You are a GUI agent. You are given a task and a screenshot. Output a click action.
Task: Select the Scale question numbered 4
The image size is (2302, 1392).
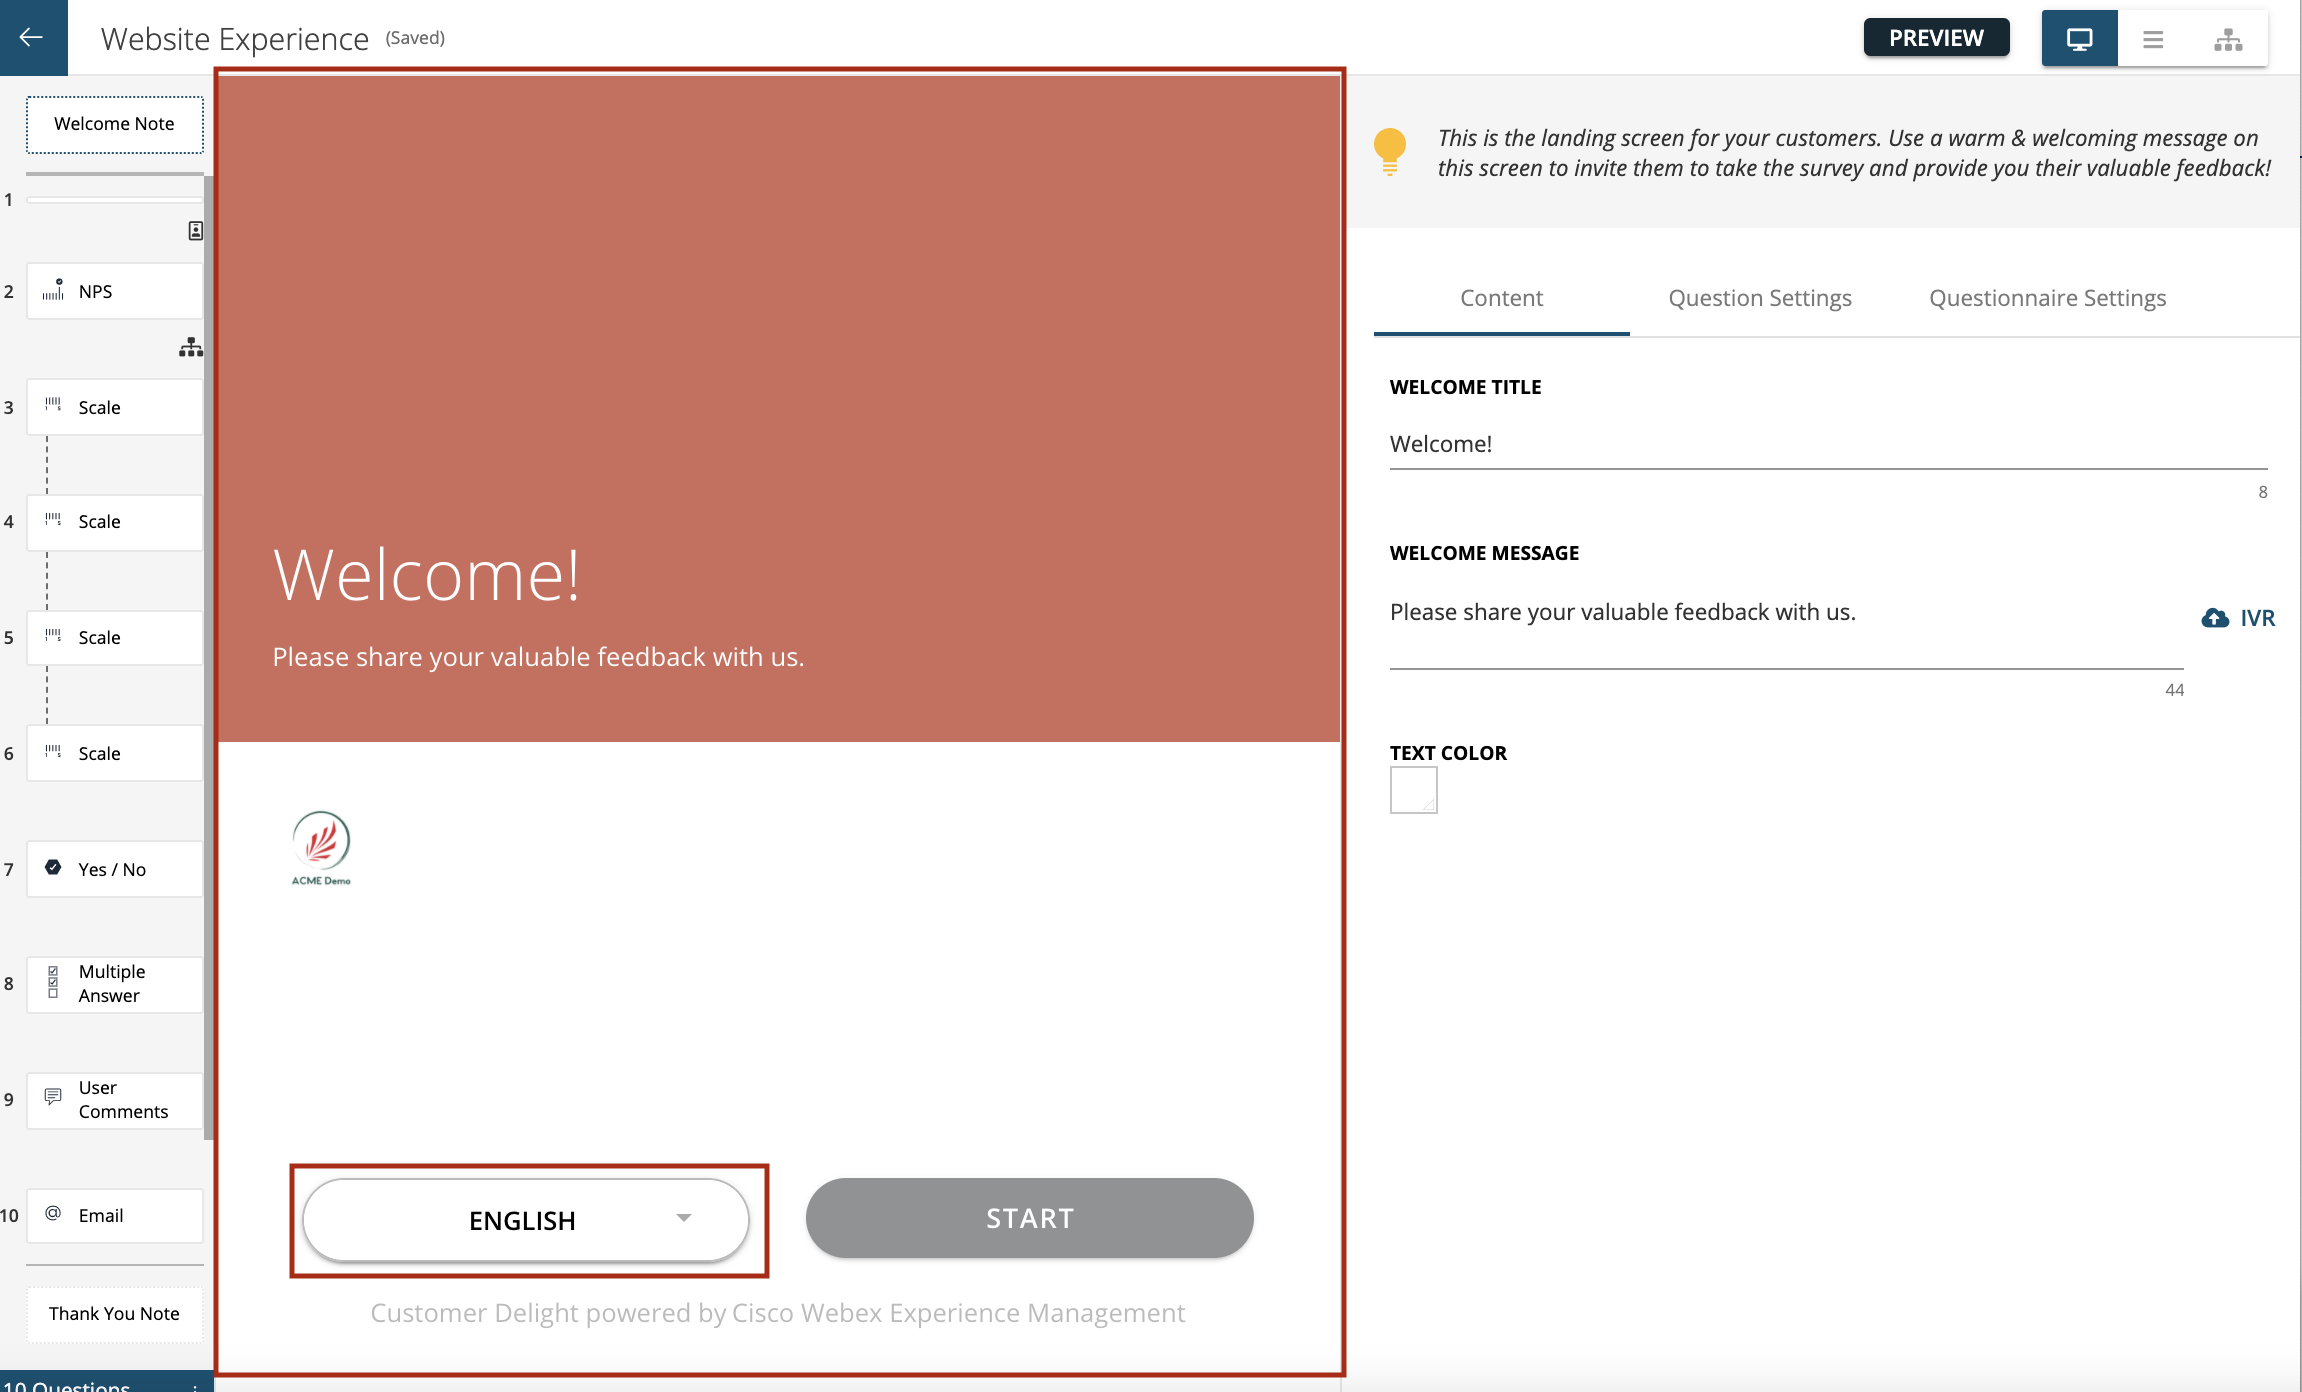[115, 521]
